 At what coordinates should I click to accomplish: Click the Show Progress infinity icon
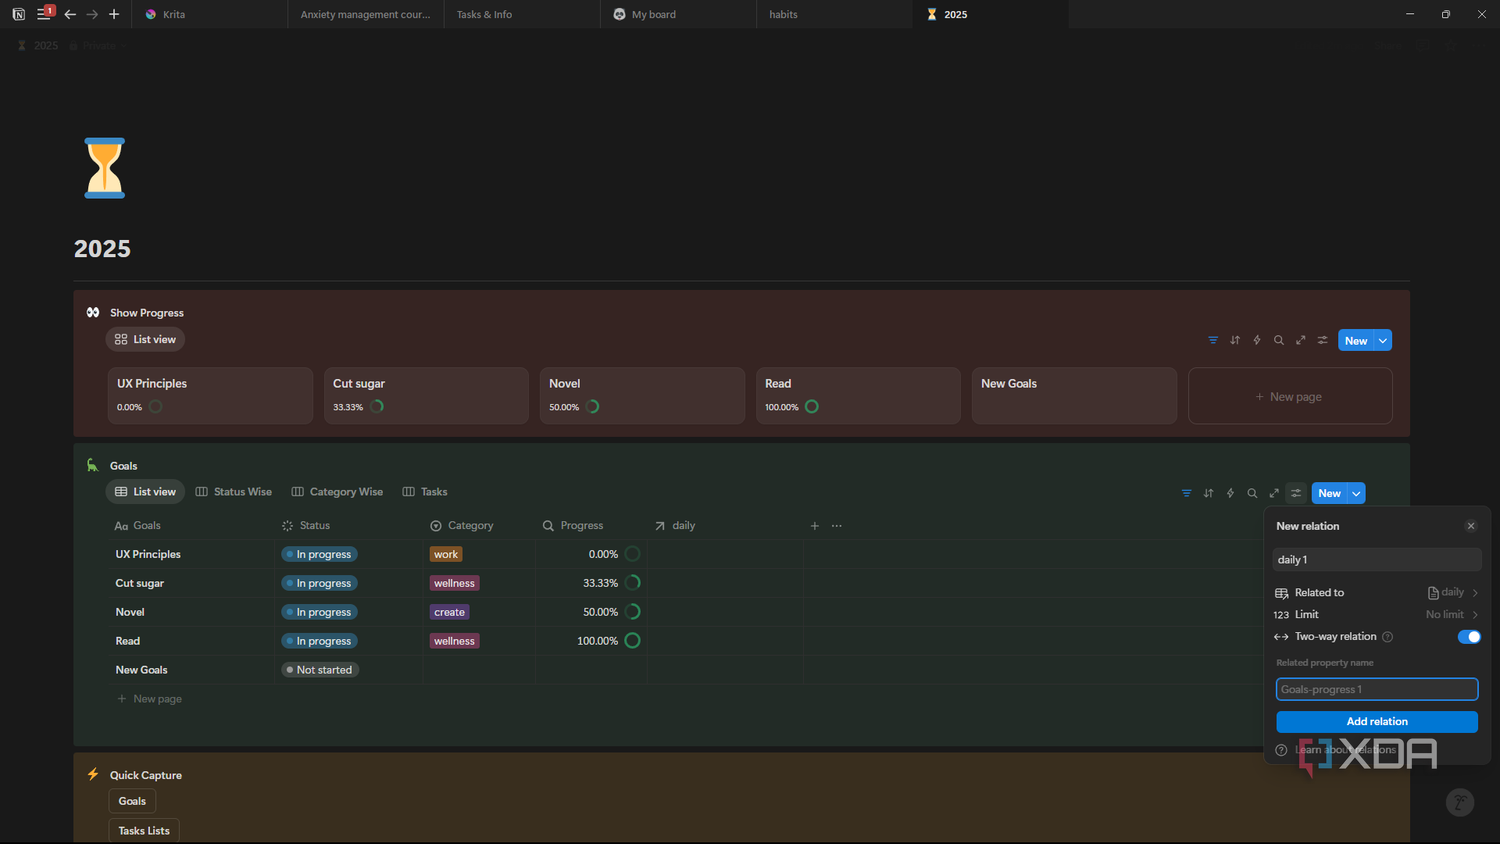93,312
